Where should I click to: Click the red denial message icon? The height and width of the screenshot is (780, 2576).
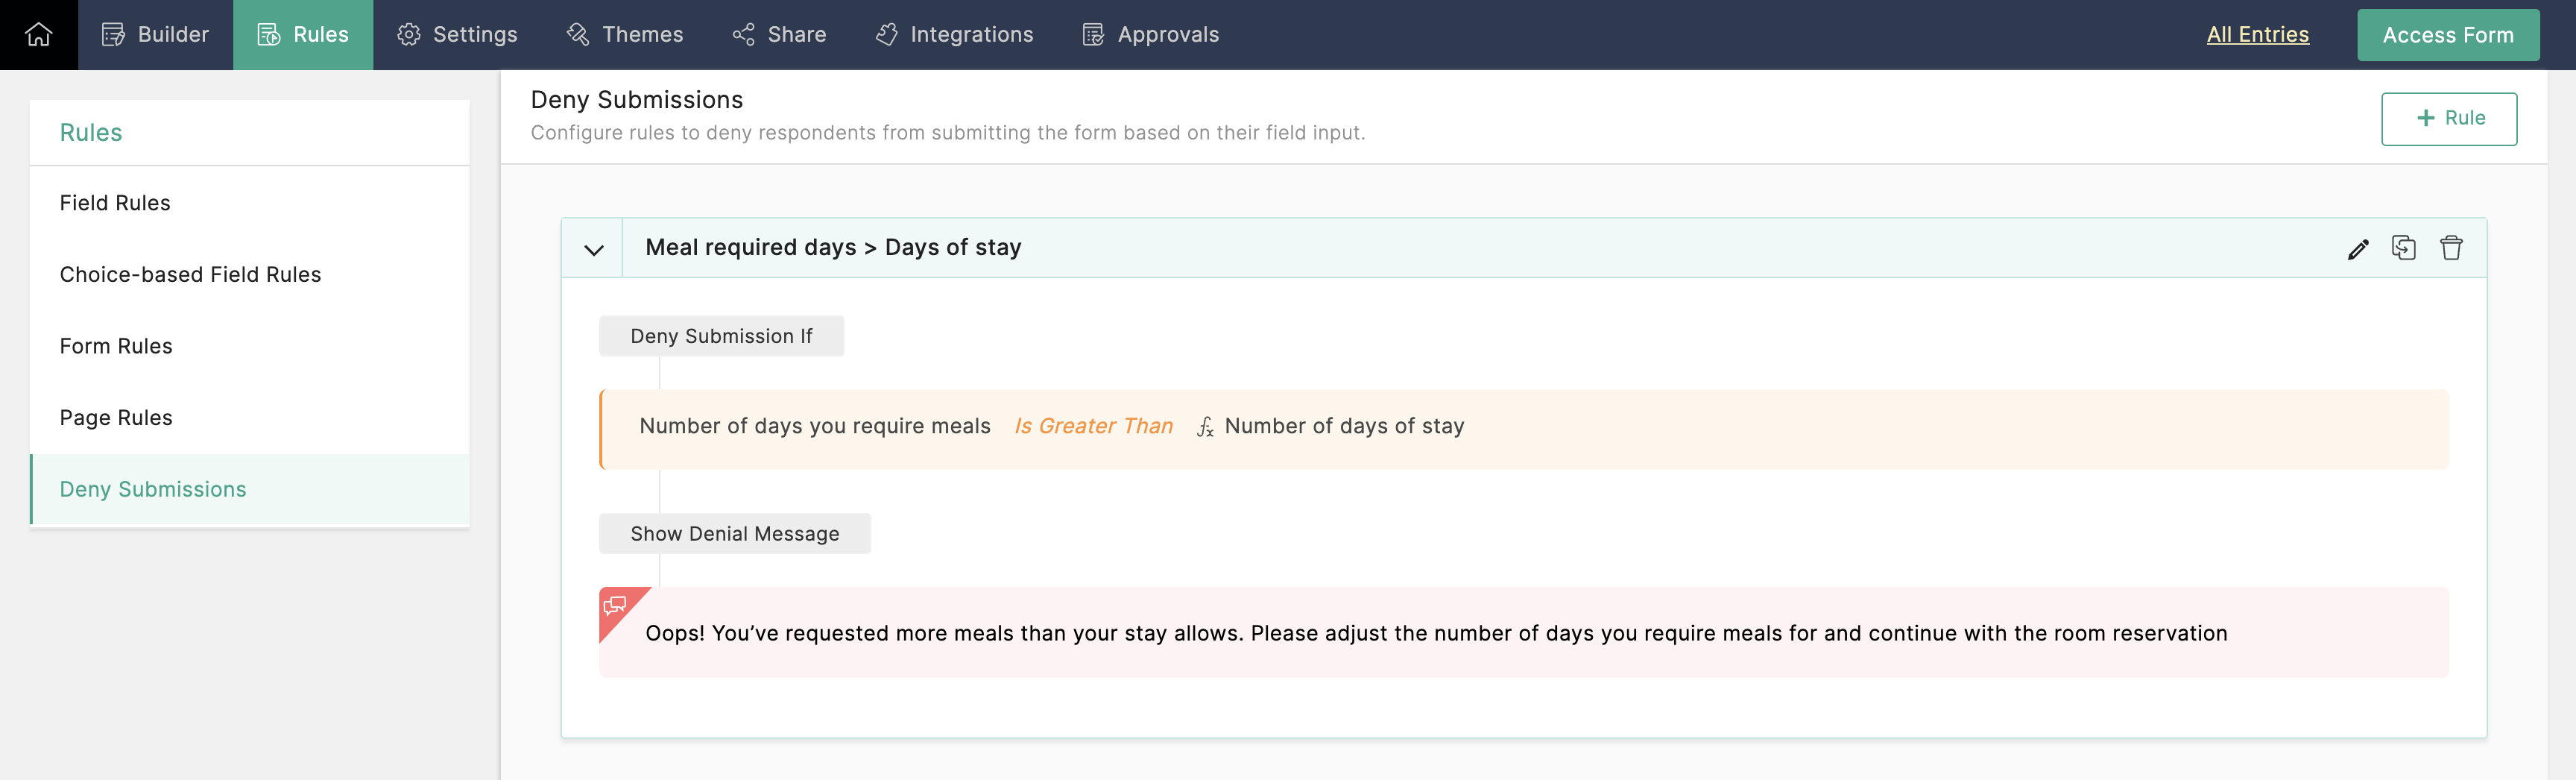[x=615, y=606]
